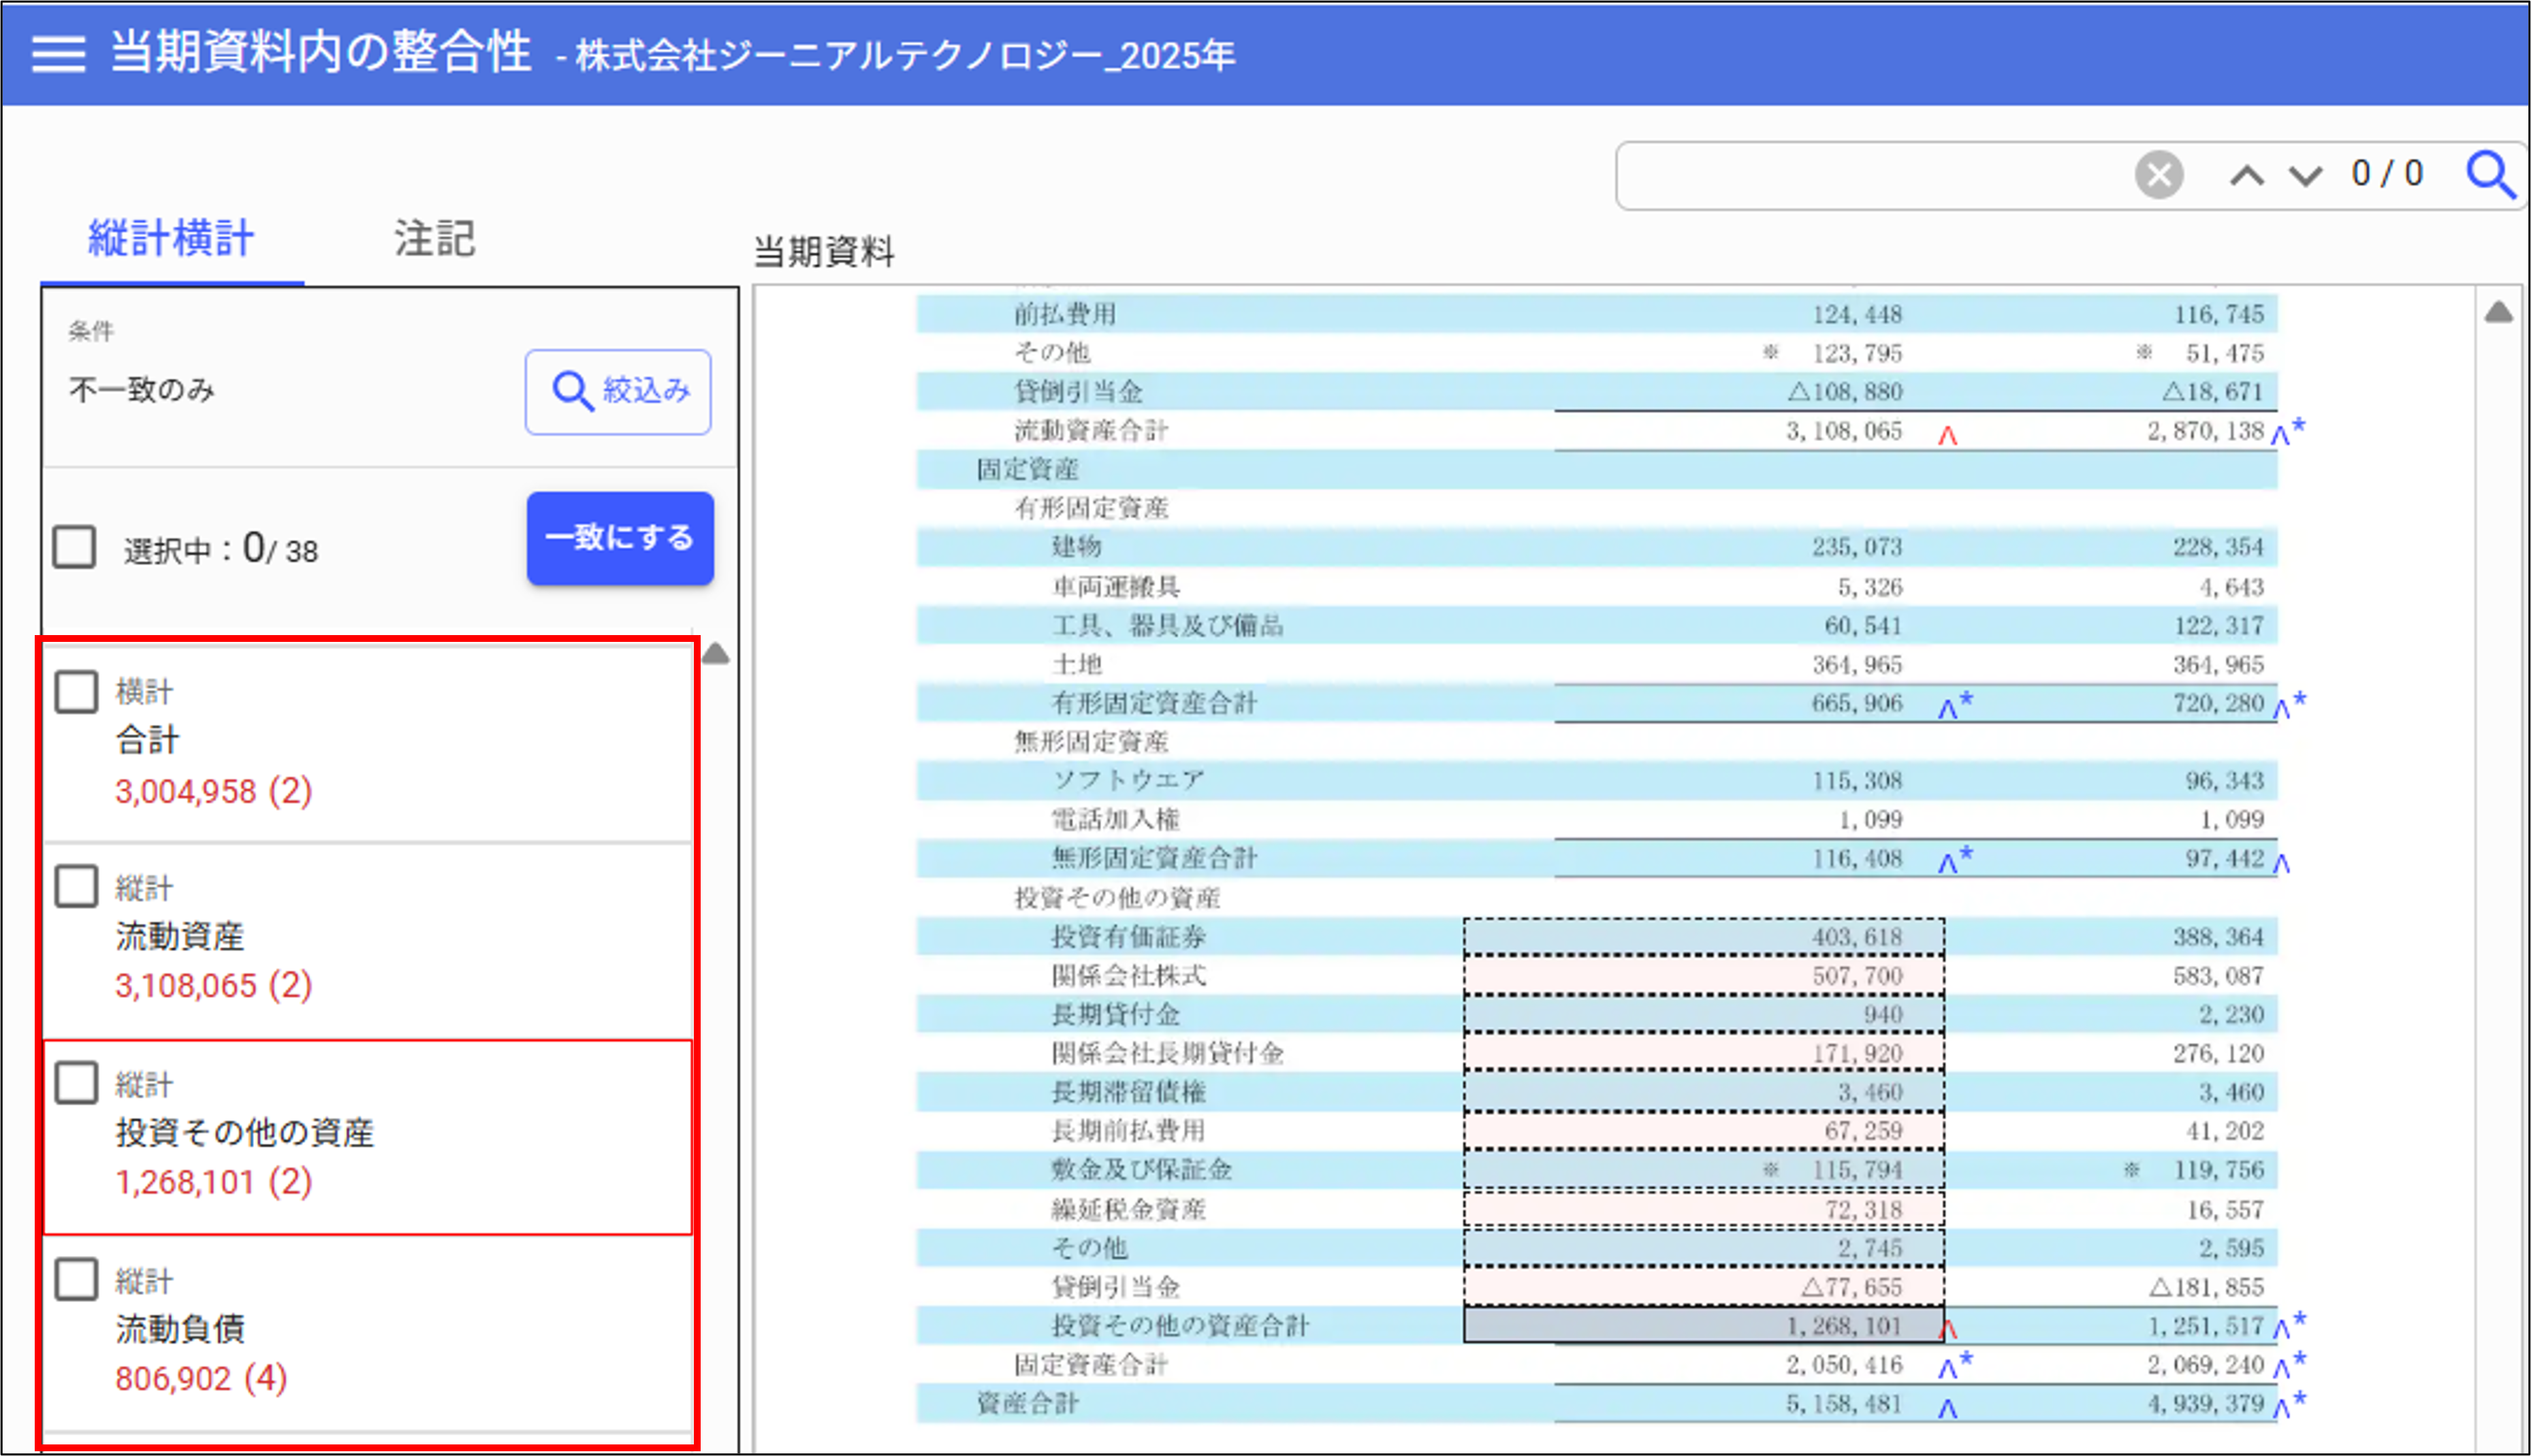Screen dimensions: 2531x1456
Task: Click red caret mark beside 3,108,065
Action: 1947,435
